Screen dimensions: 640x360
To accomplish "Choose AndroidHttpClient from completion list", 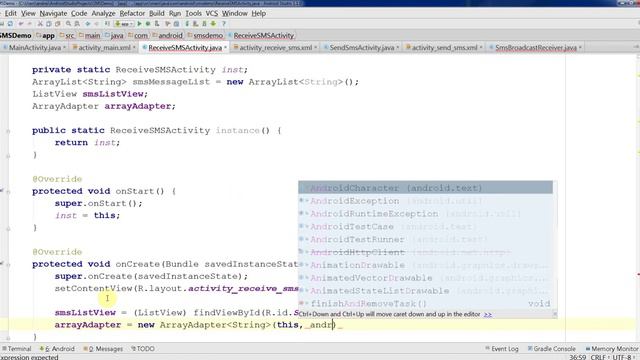I will click(x=425, y=252).
